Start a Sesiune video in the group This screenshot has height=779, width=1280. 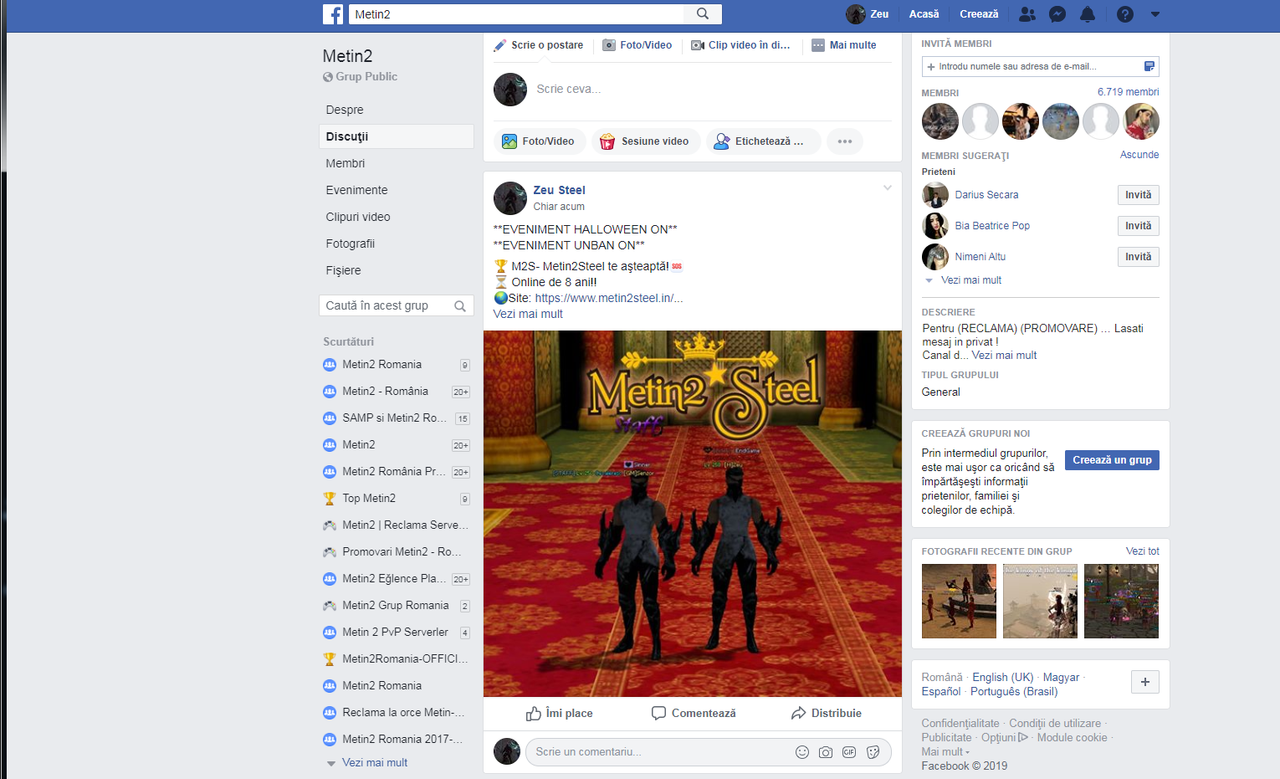[x=645, y=141]
